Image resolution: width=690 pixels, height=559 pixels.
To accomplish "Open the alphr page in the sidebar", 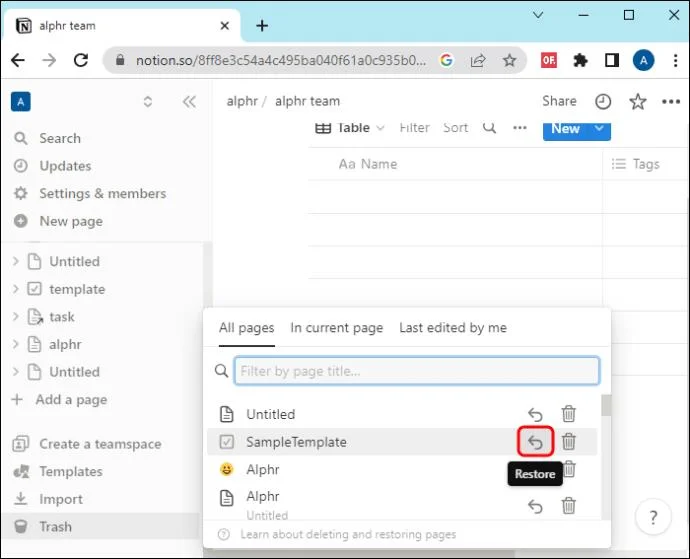I will [65, 344].
